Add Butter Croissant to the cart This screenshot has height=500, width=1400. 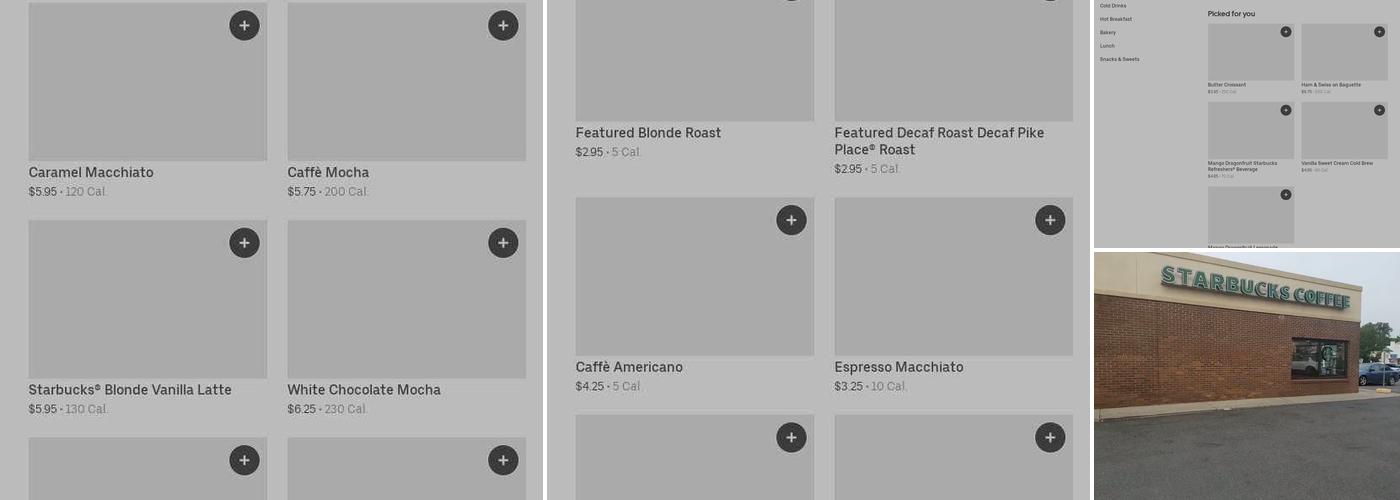click(x=1286, y=32)
